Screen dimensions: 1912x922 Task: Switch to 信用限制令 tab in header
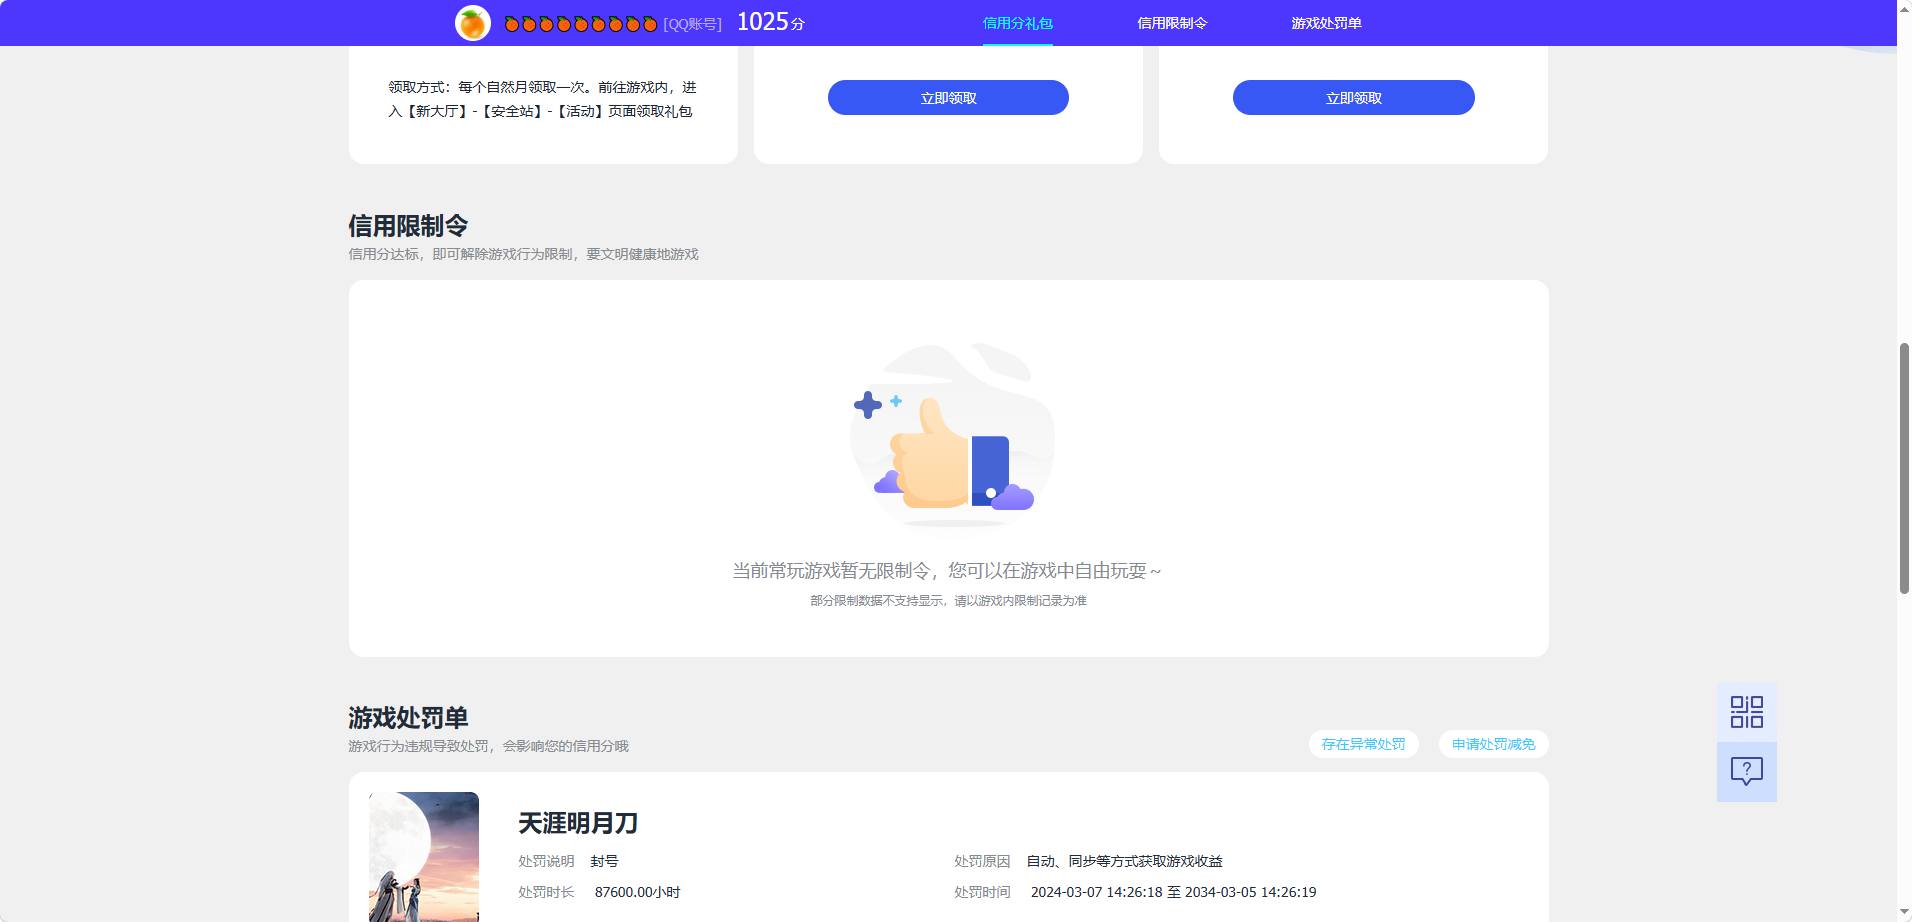coord(1172,23)
